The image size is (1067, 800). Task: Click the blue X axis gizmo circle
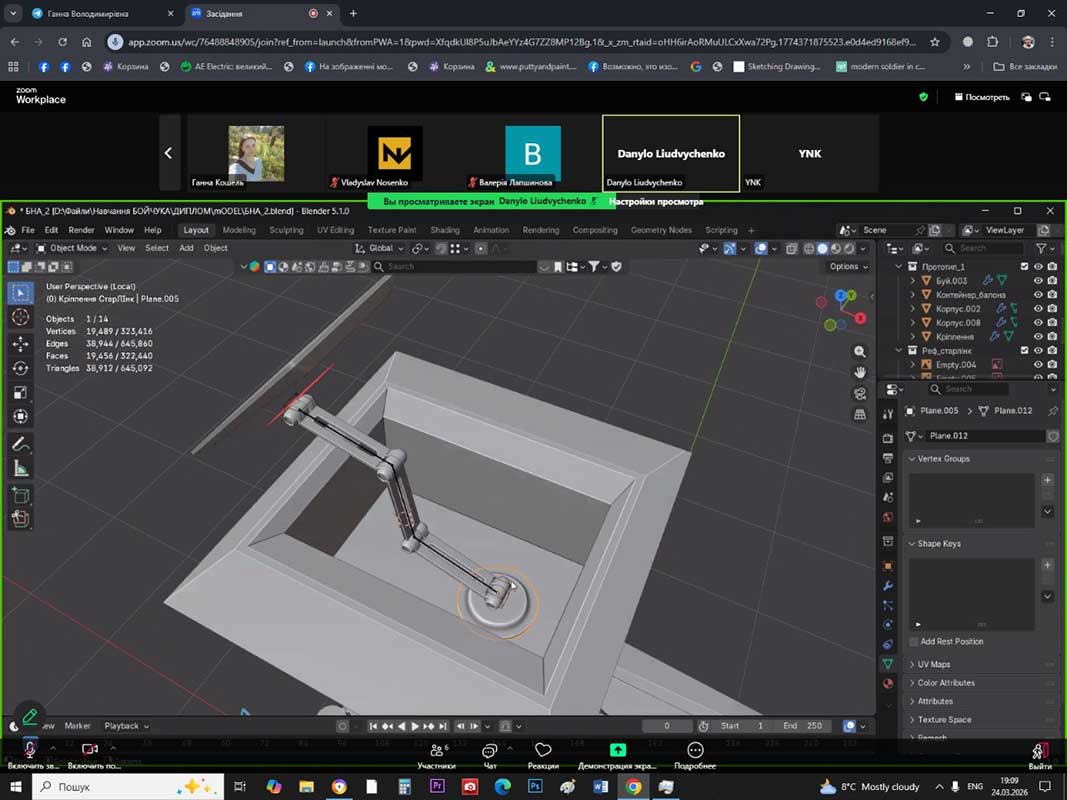[841, 296]
